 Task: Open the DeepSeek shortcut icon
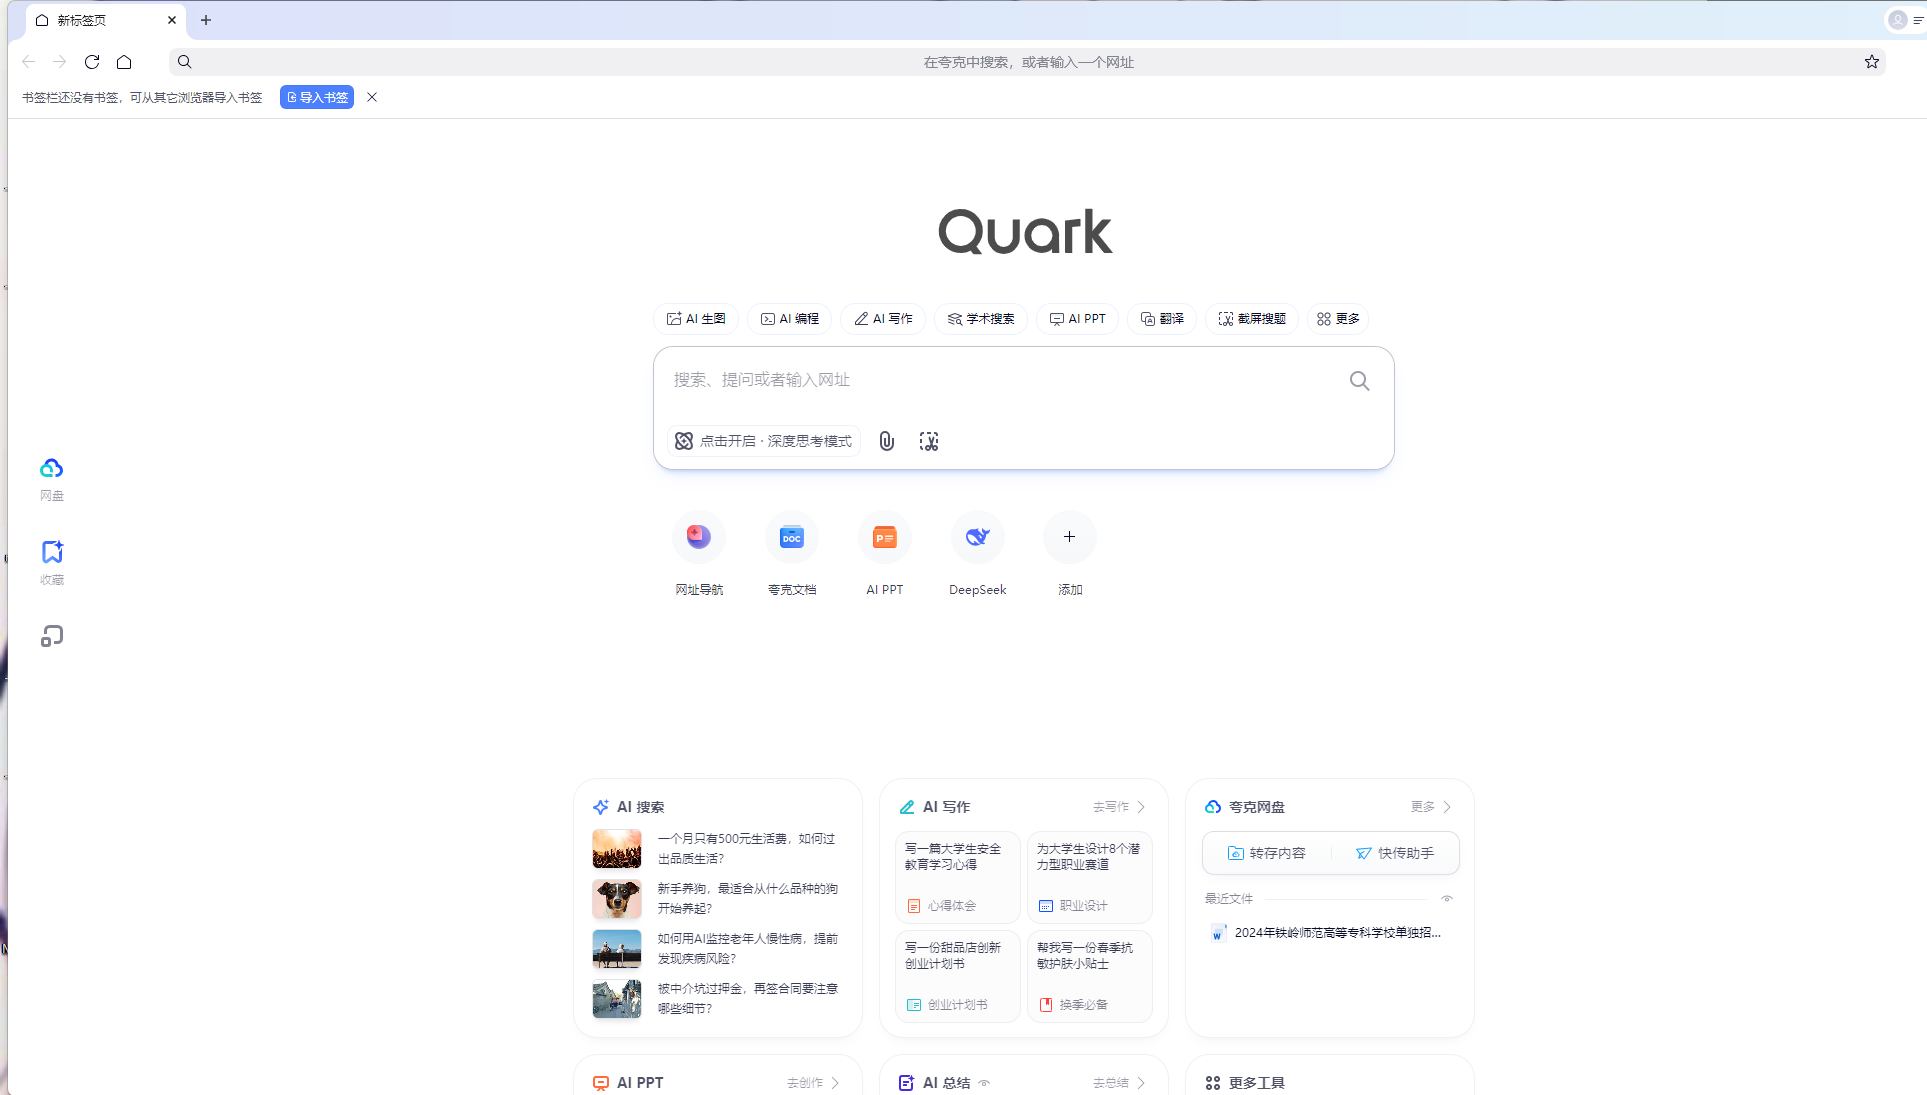978,537
